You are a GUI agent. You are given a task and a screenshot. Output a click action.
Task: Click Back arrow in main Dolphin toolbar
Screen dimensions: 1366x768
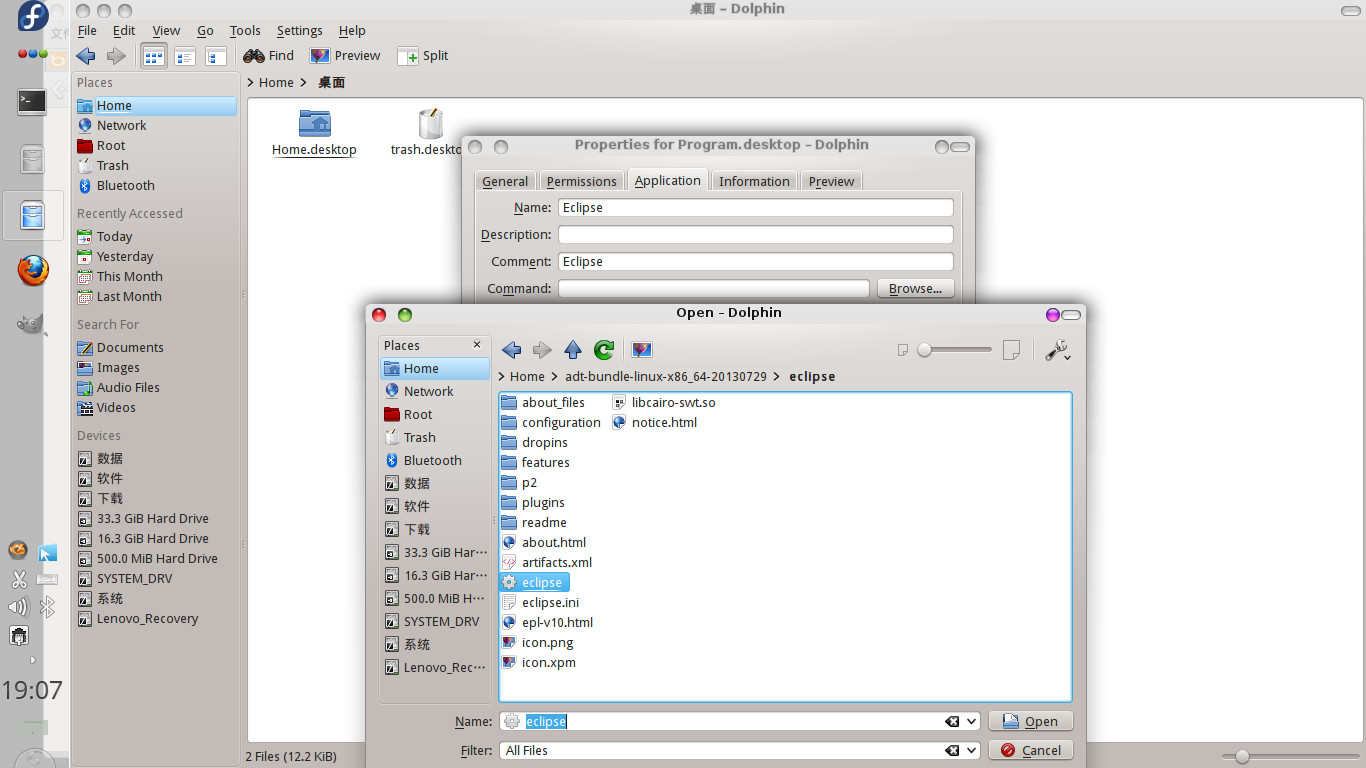click(86, 56)
